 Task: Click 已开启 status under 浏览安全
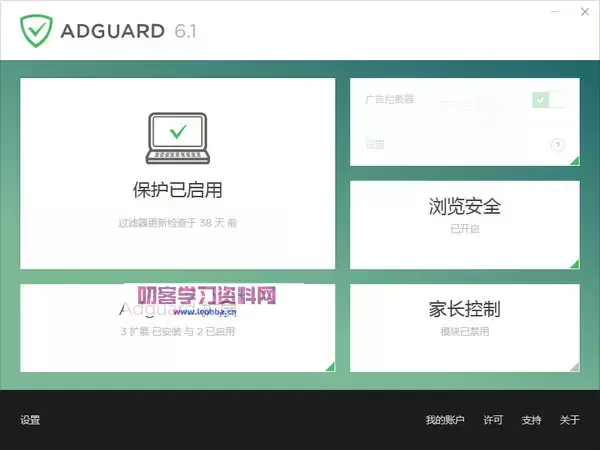point(465,229)
